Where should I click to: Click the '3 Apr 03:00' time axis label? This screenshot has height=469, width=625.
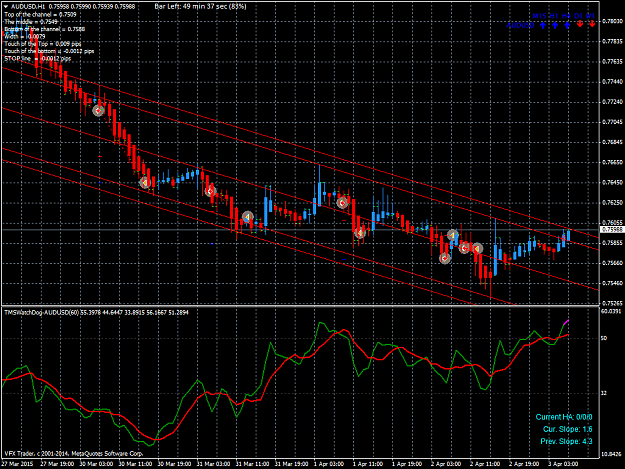coord(563,464)
